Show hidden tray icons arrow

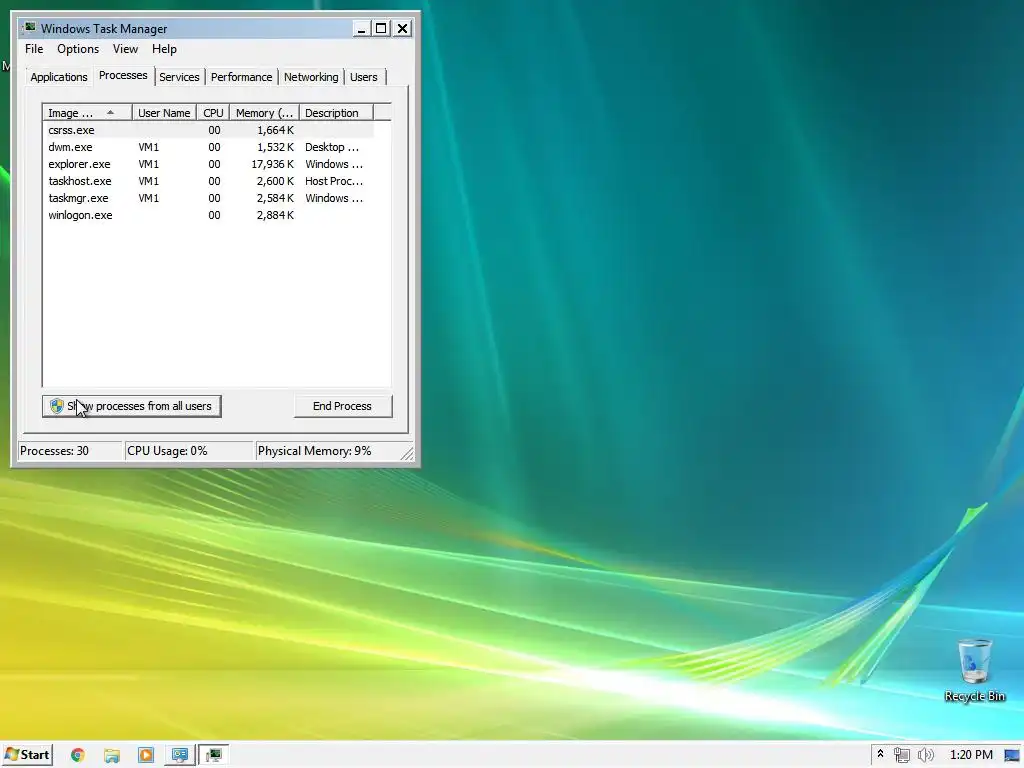(880, 754)
